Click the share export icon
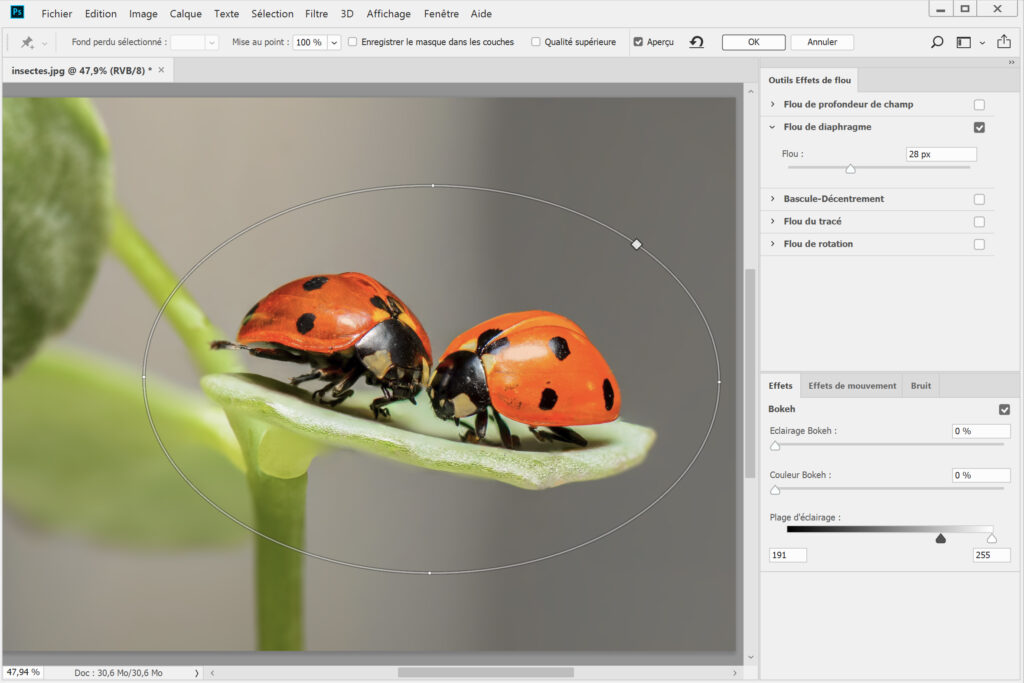 1004,42
